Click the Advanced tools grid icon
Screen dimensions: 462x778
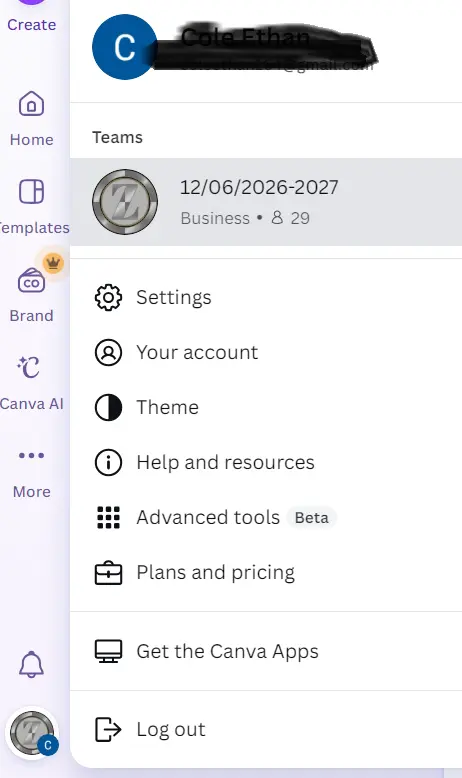coord(108,518)
